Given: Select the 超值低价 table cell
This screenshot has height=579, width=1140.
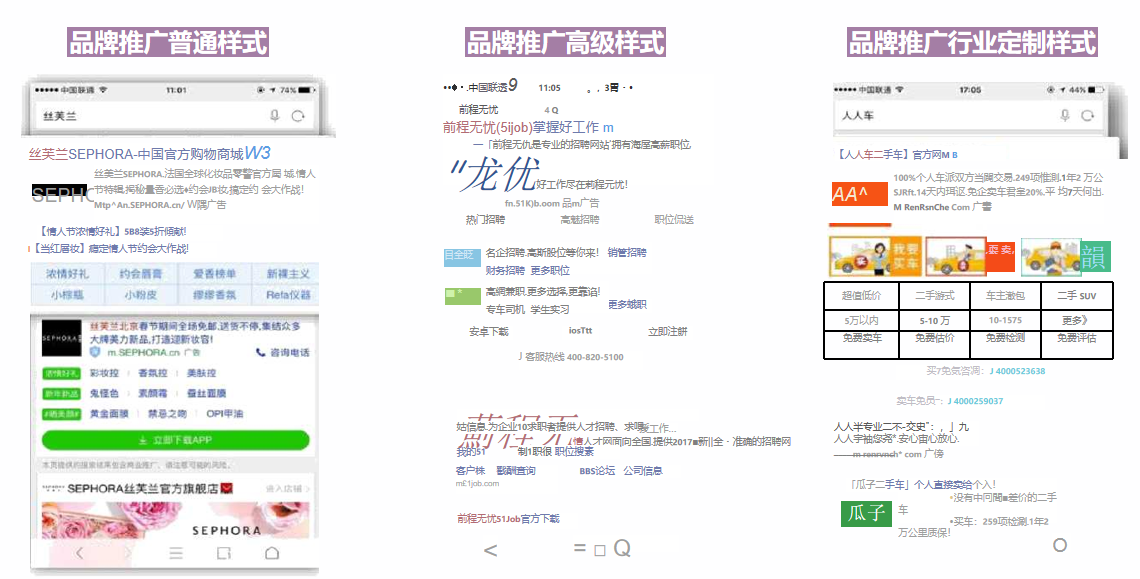Looking at the screenshot, I should pyautogui.click(x=862, y=296).
